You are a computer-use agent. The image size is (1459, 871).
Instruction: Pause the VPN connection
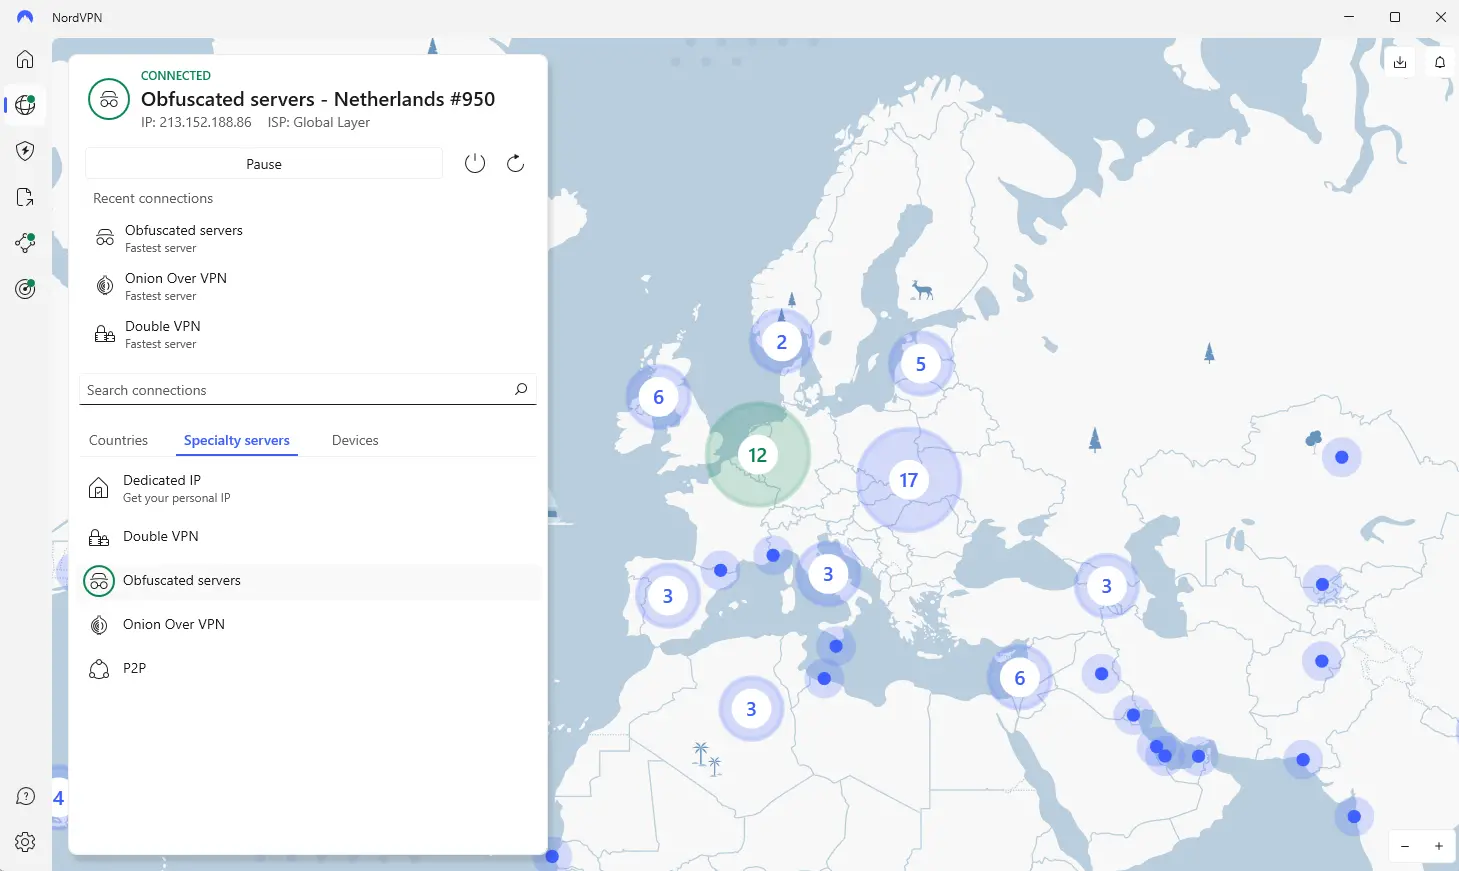pyautogui.click(x=263, y=163)
